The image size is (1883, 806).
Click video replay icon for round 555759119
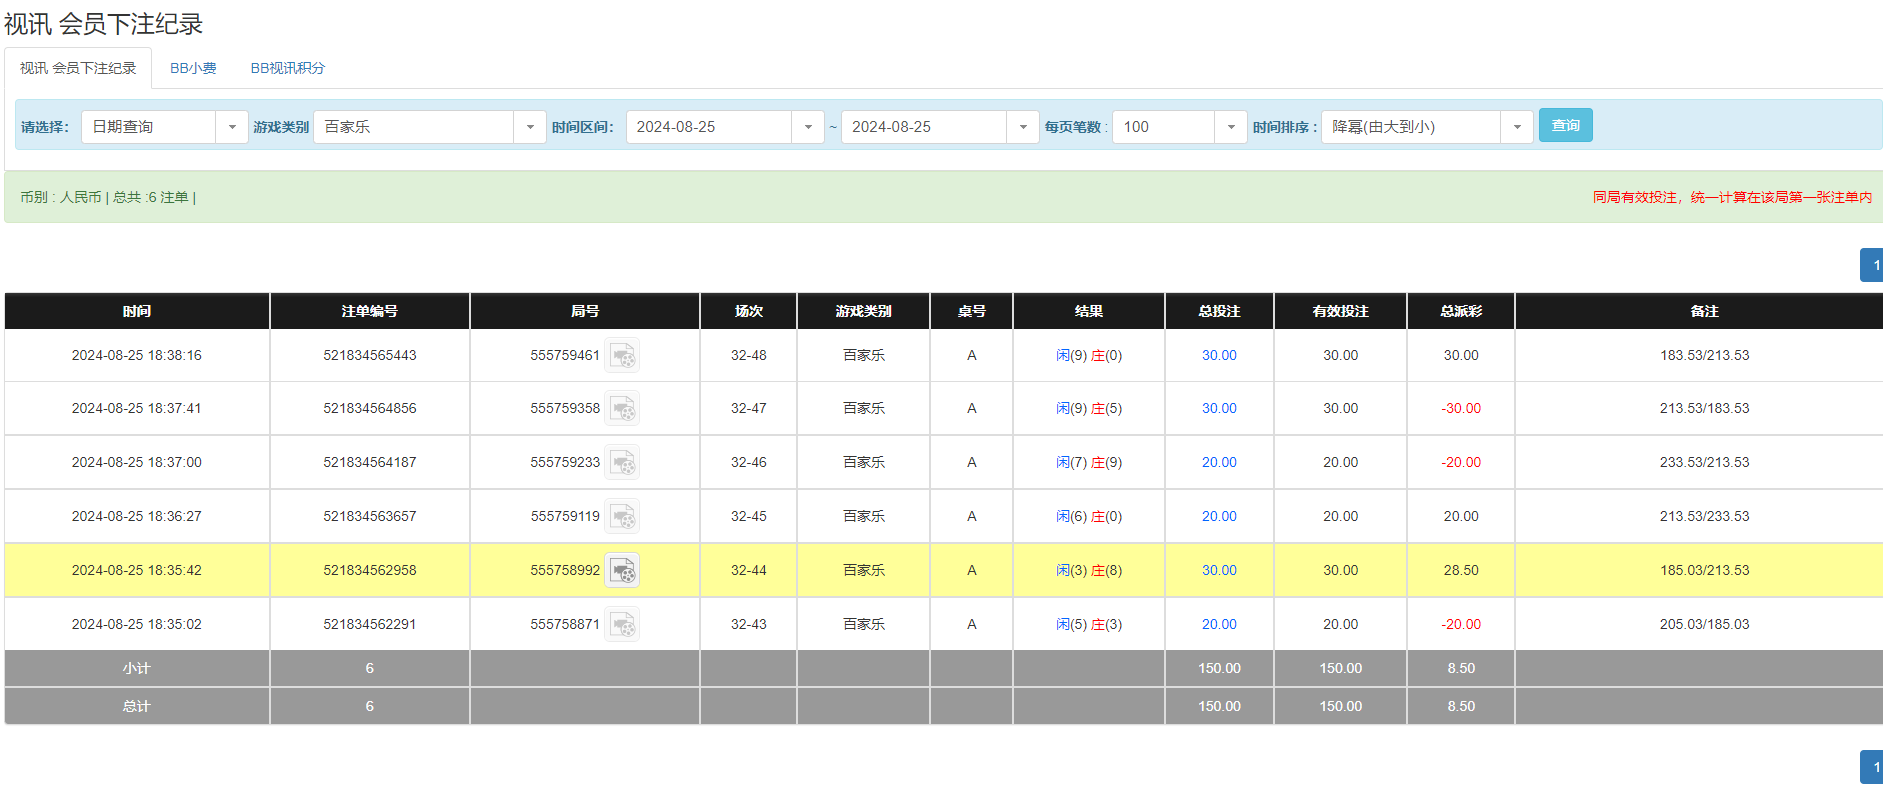point(622,517)
